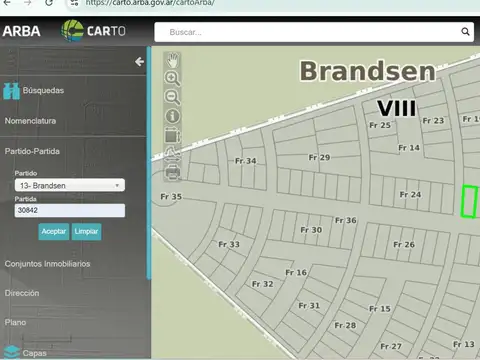Choose the distance measurement tool
The width and height of the screenshot is (480, 360).
coord(172,154)
